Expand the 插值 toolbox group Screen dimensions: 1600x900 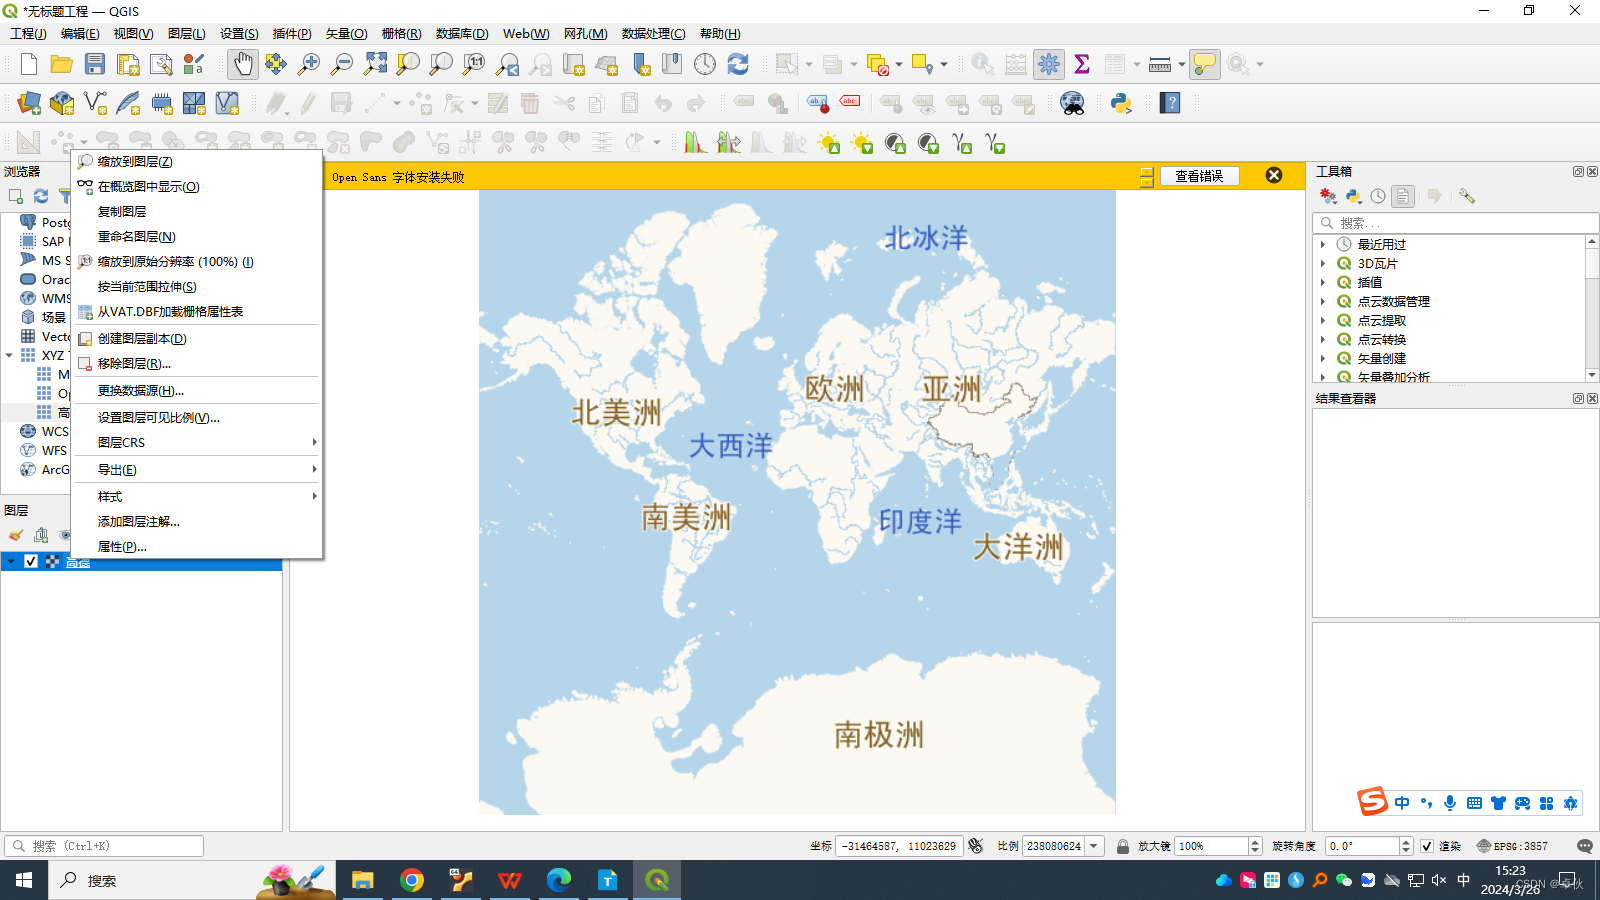click(1322, 283)
